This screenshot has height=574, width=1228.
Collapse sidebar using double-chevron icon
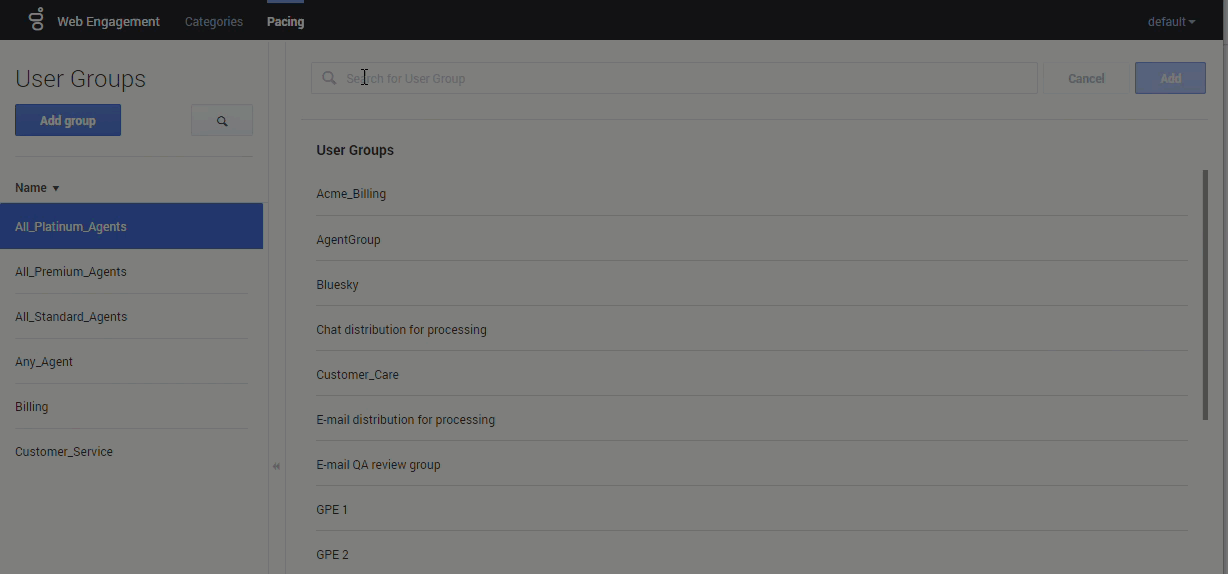[277, 466]
